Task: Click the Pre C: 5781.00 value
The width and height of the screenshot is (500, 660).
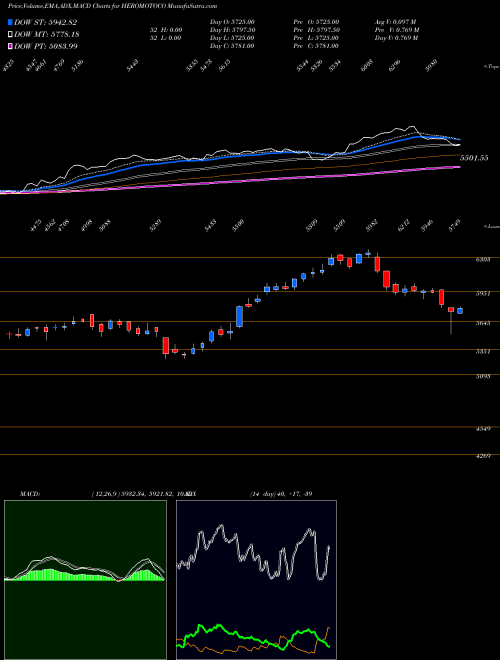Action: coord(316,46)
